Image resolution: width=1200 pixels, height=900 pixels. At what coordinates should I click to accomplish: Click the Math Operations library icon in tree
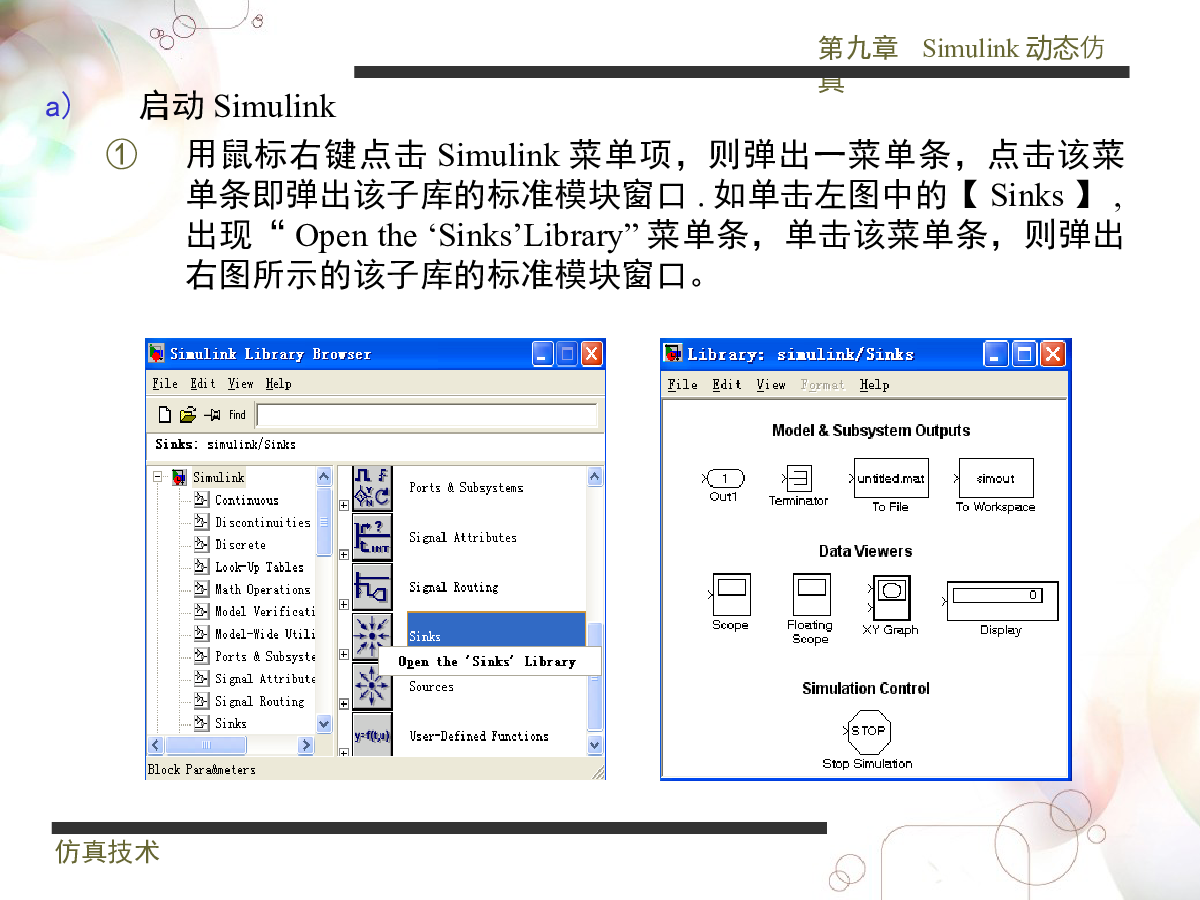coord(201,589)
